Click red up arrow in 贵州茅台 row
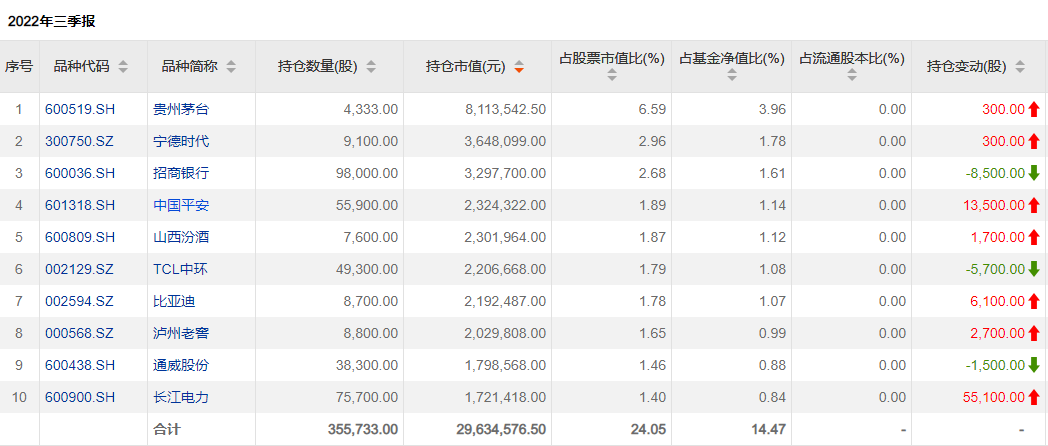Image resolution: width=1048 pixels, height=446 pixels. 1034,110
